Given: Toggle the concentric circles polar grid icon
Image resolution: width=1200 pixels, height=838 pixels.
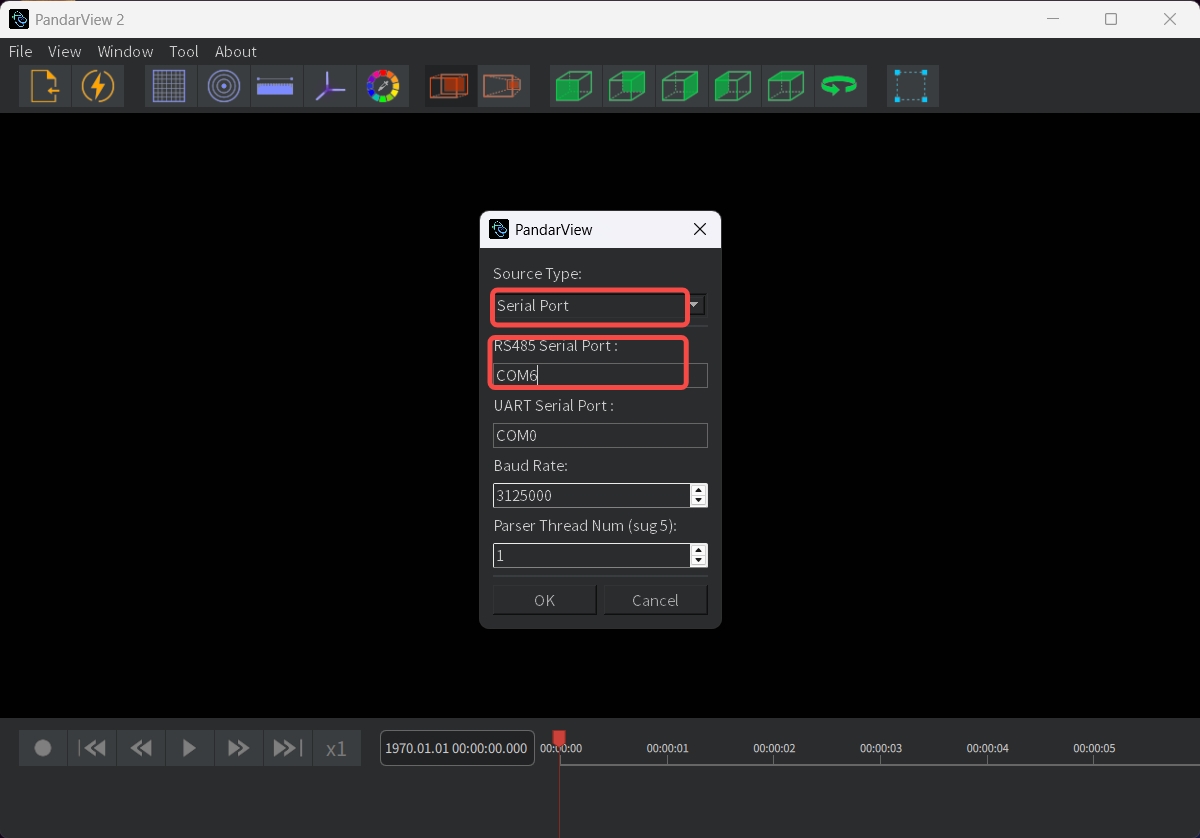Looking at the screenshot, I should [223, 87].
